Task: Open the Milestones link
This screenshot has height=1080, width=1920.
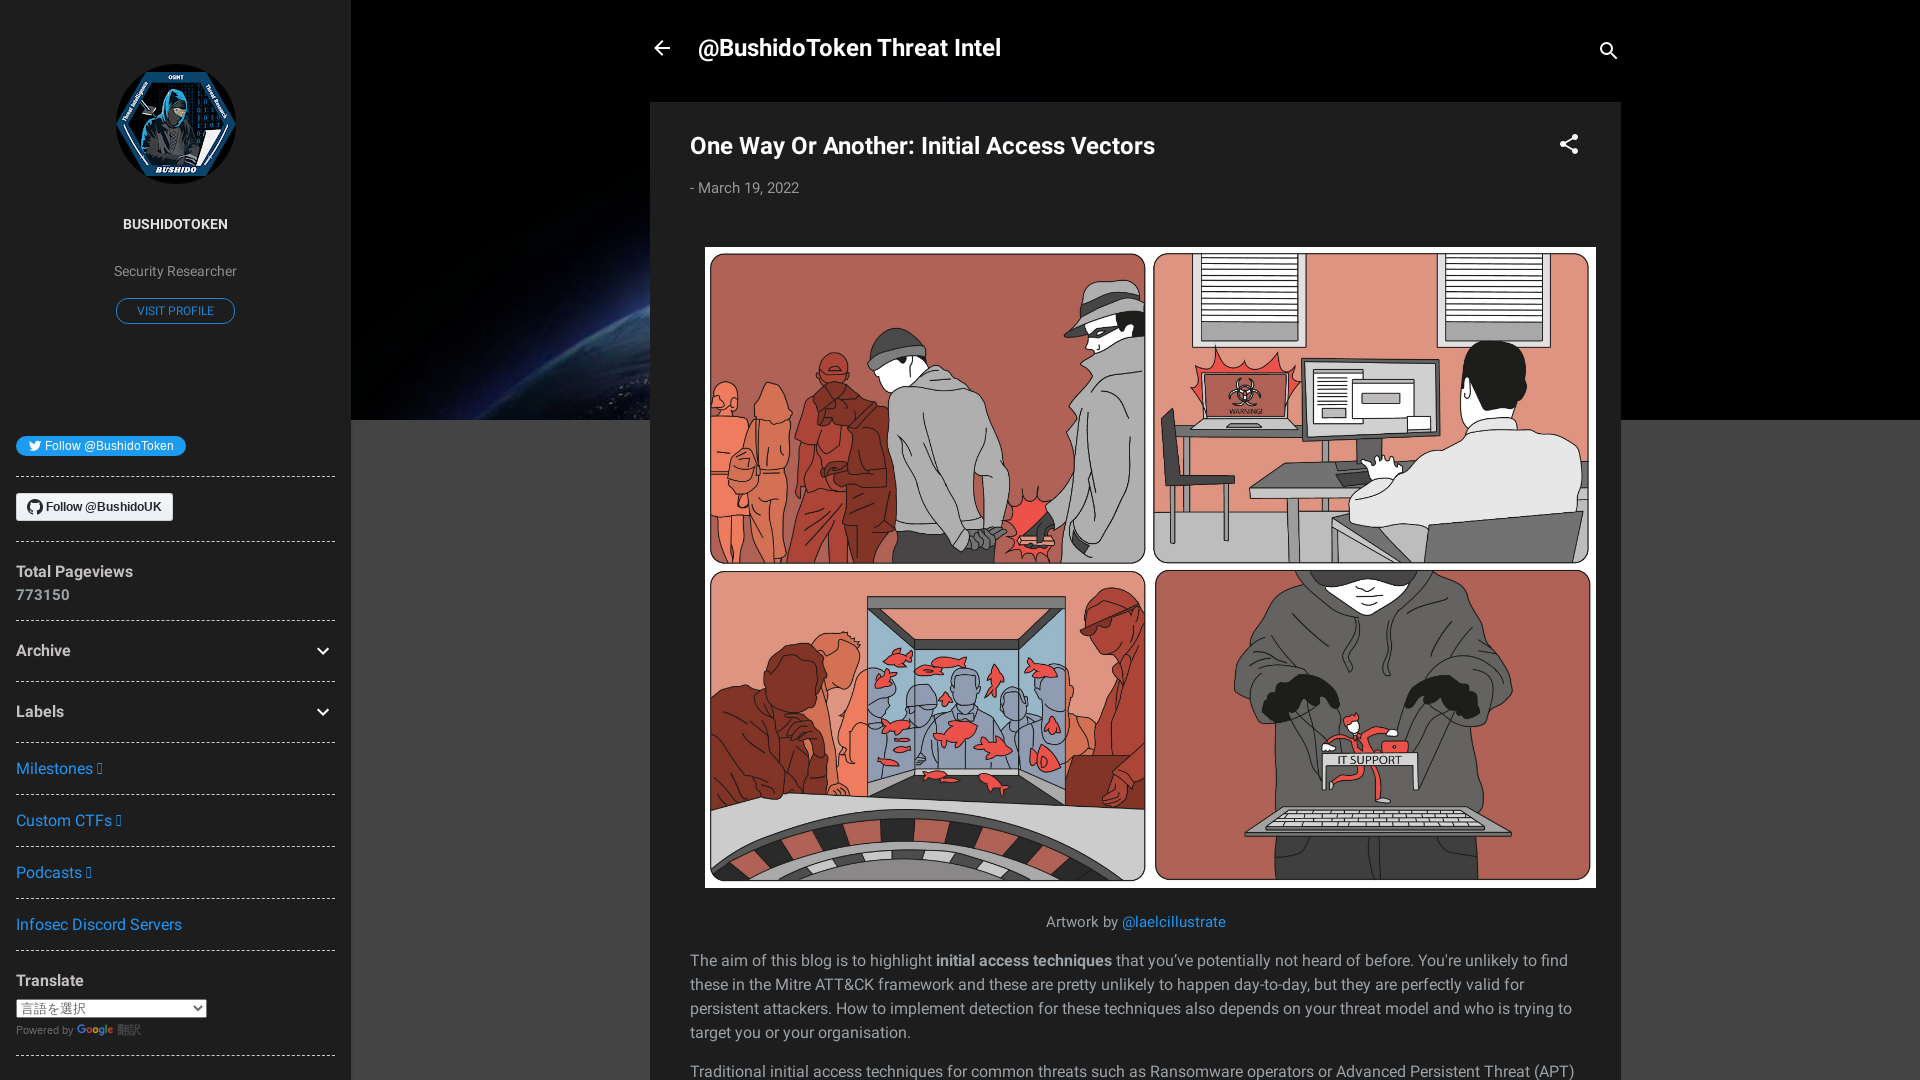Action: (x=59, y=769)
